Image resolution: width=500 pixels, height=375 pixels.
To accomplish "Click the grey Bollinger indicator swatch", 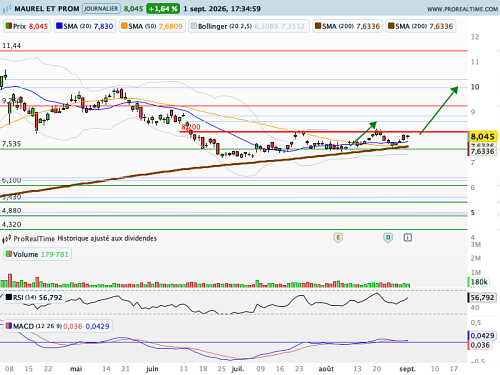I will click(193, 26).
